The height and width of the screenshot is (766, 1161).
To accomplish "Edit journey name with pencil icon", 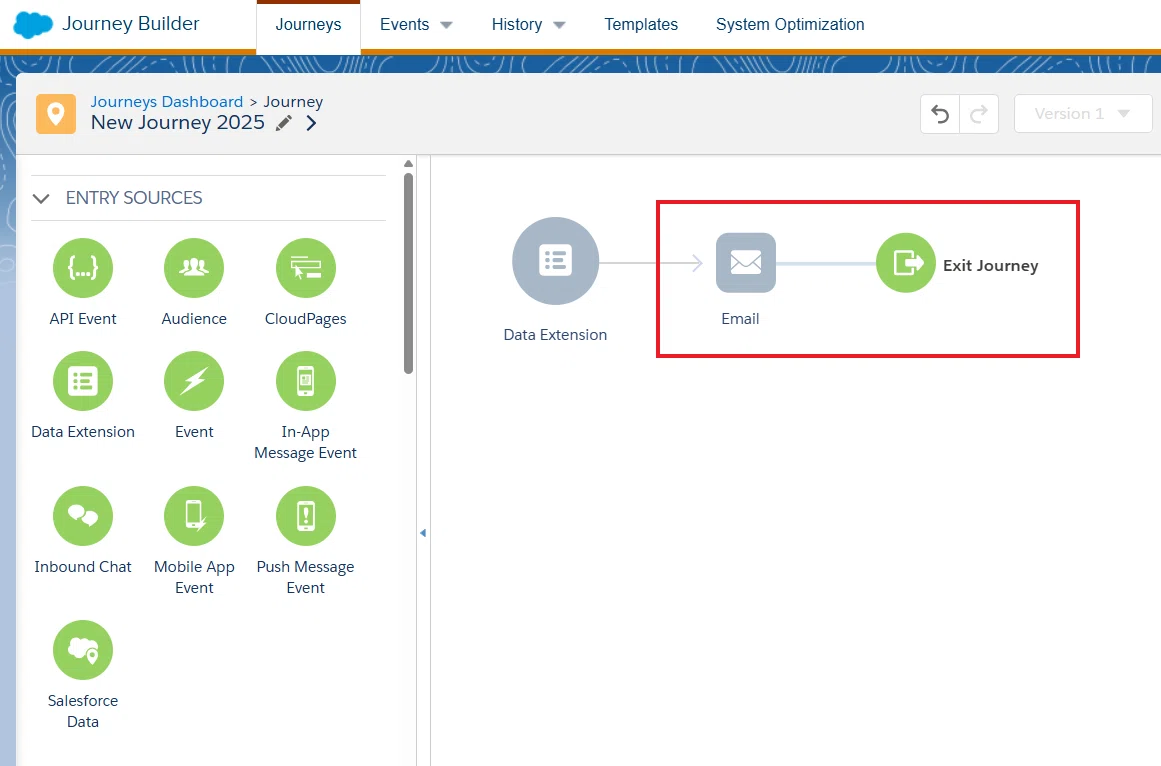I will (x=284, y=123).
